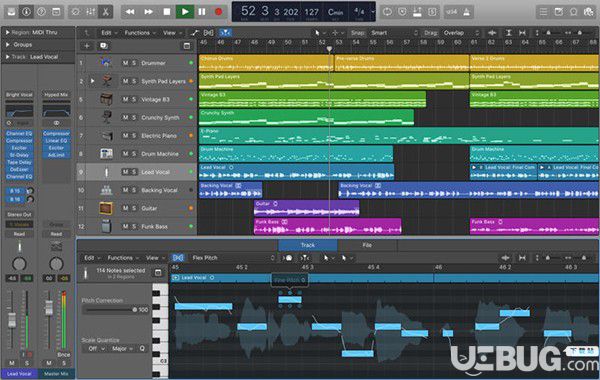600x380 pixels.
Task: Open the Linear EQ plug-in slot
Action: (56, 141)
